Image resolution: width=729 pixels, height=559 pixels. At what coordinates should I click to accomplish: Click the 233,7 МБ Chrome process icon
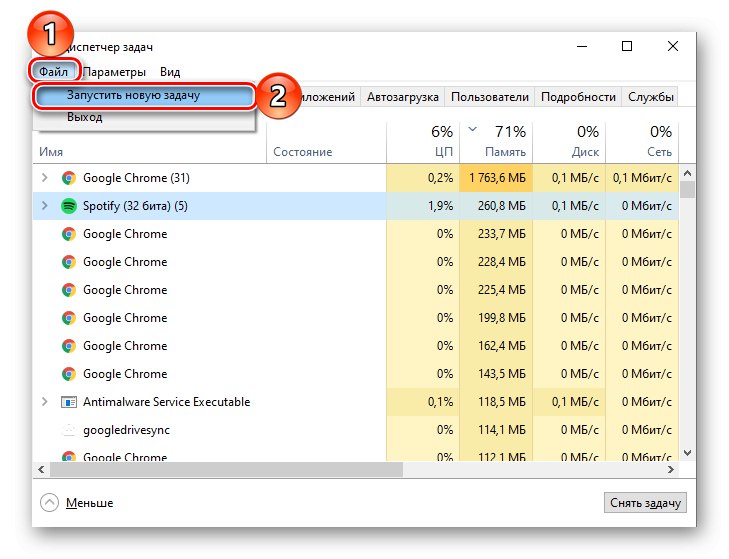69,234
